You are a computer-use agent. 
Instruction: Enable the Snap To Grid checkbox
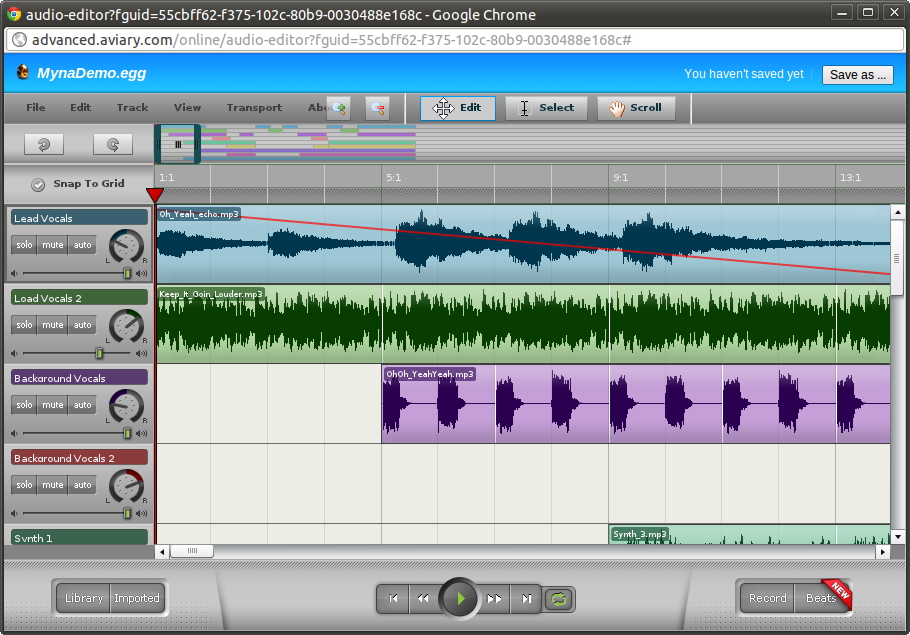(x=38, y=184)
